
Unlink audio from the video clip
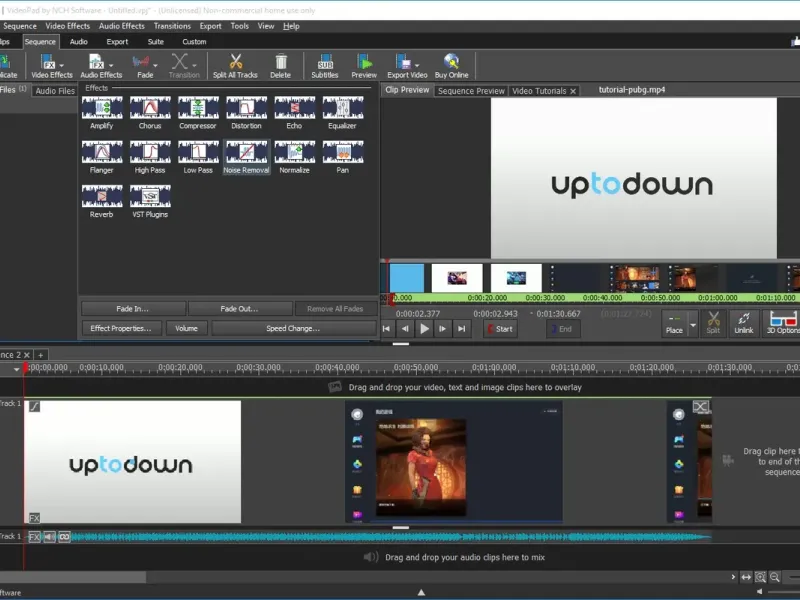point(743,319)
